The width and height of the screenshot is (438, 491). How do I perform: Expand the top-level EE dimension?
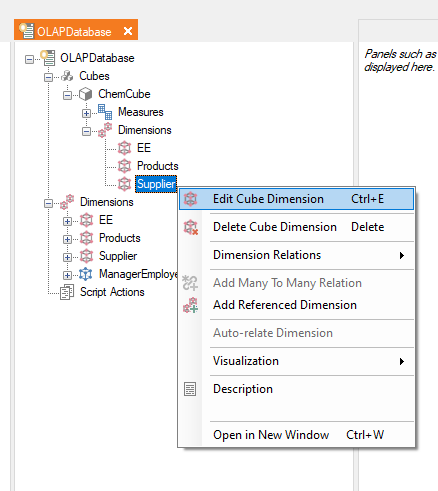[67, 221]
